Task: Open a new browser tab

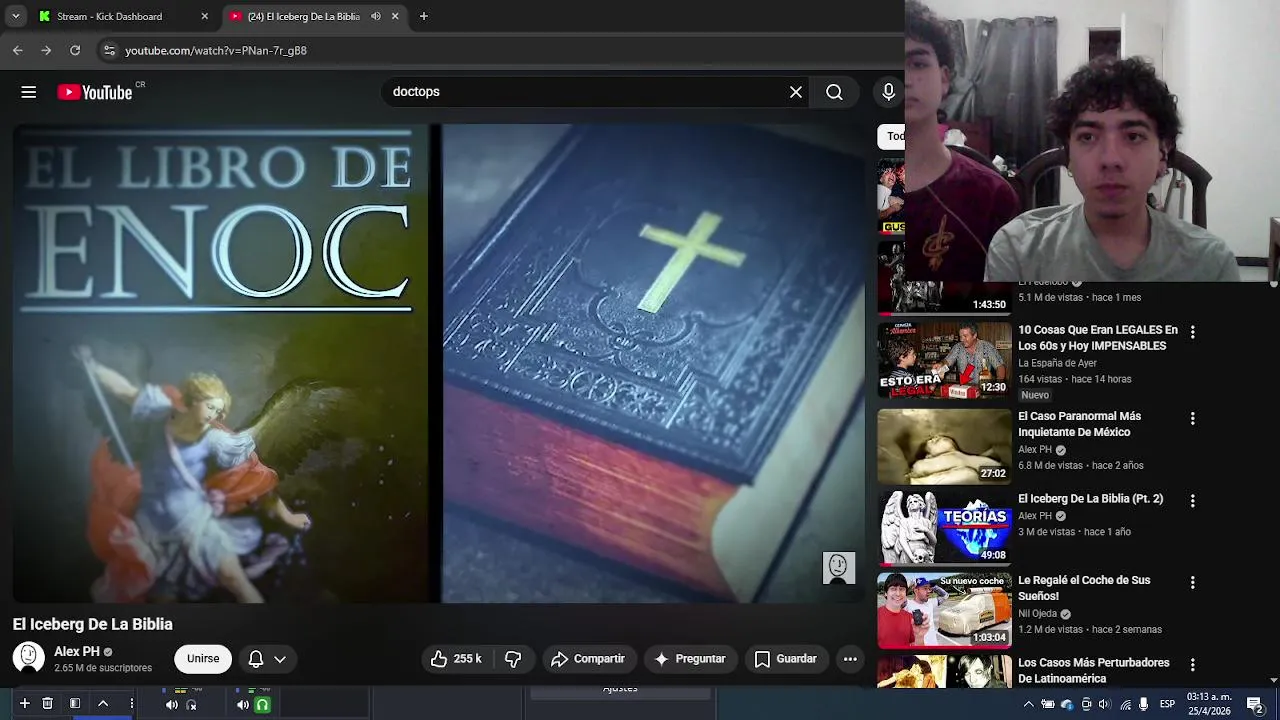Action: (x=424, y=16)
